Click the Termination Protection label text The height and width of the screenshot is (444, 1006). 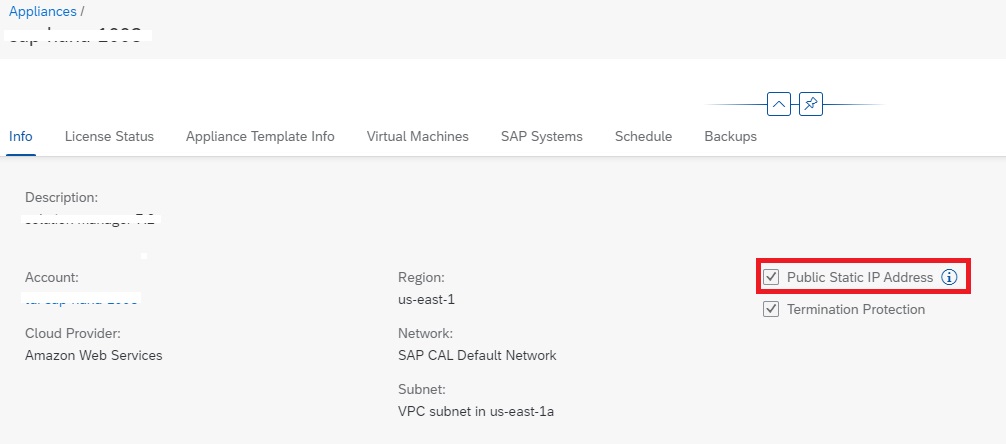(x=855, y=309)
